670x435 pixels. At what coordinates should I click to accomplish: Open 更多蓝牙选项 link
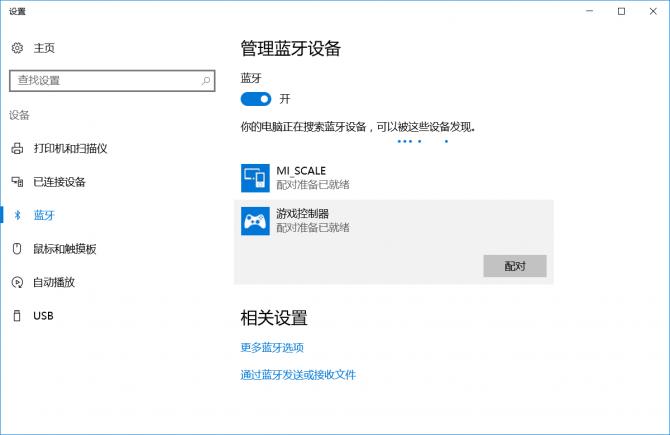(x=272, y=347)
